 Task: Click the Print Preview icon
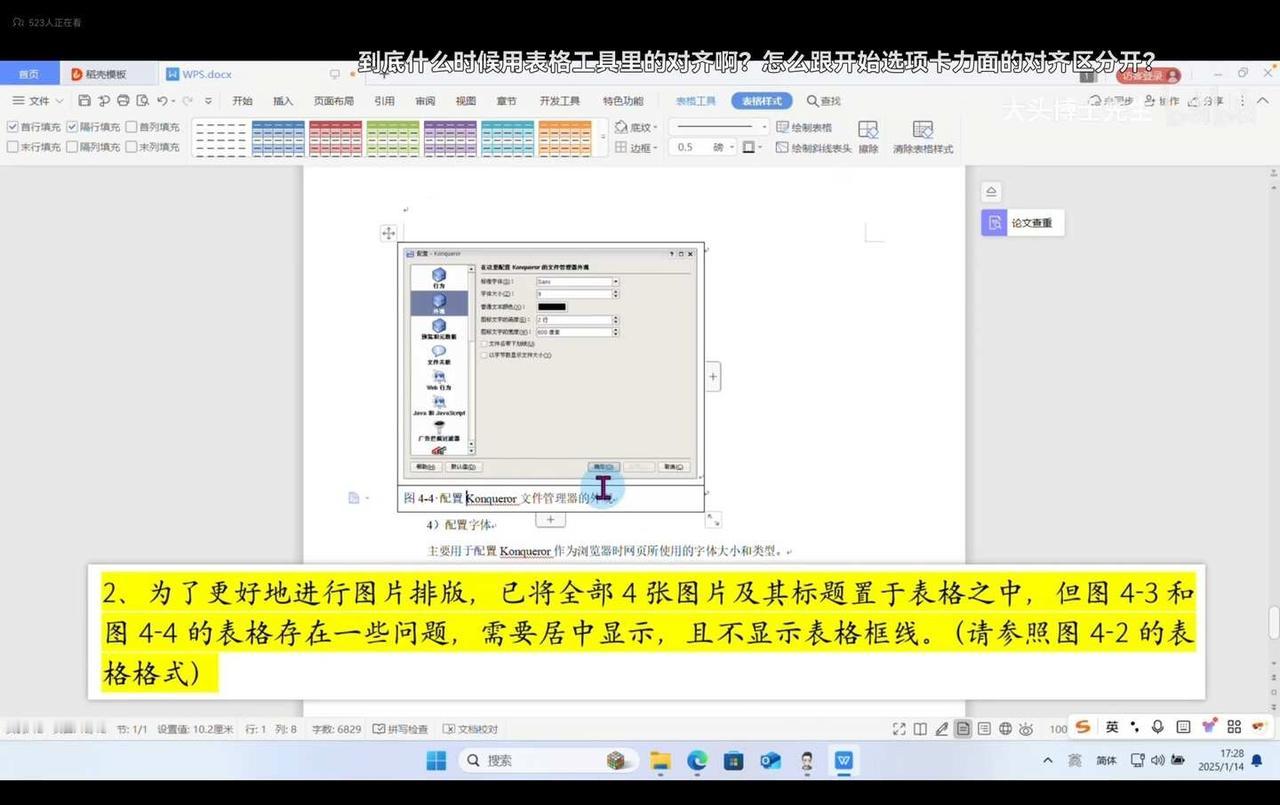pos(142,101)
